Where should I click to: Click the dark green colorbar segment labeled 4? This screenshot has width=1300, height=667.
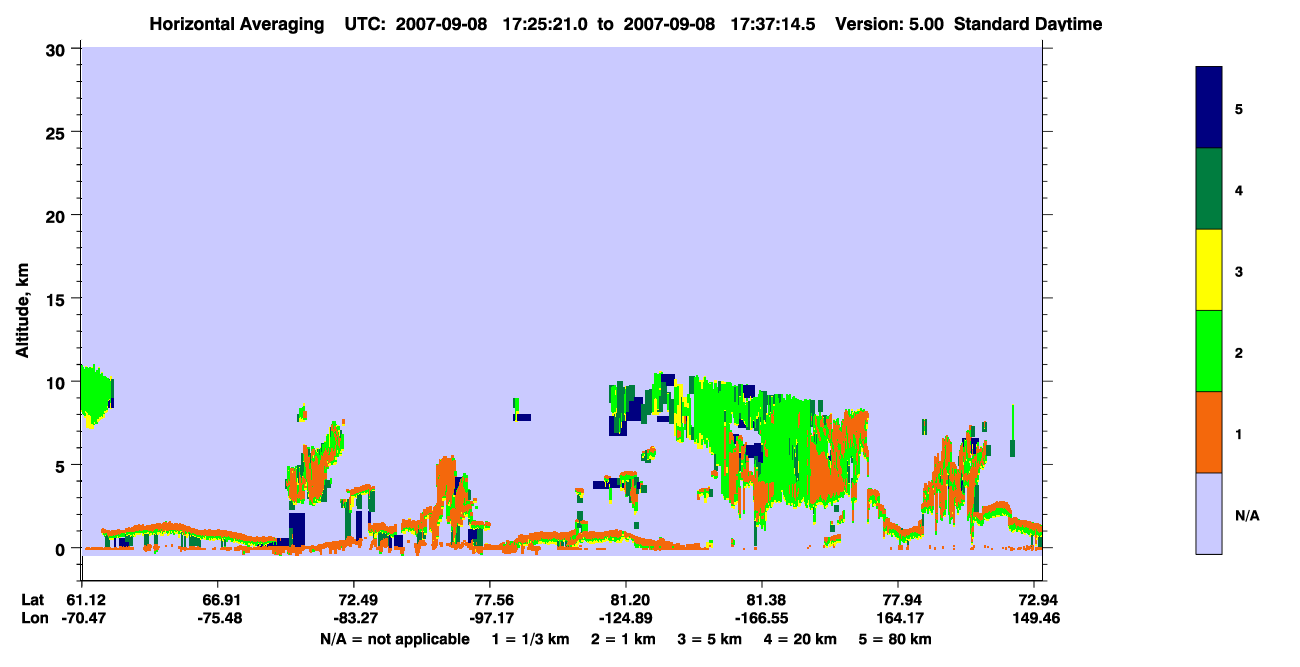(1209, 189)
